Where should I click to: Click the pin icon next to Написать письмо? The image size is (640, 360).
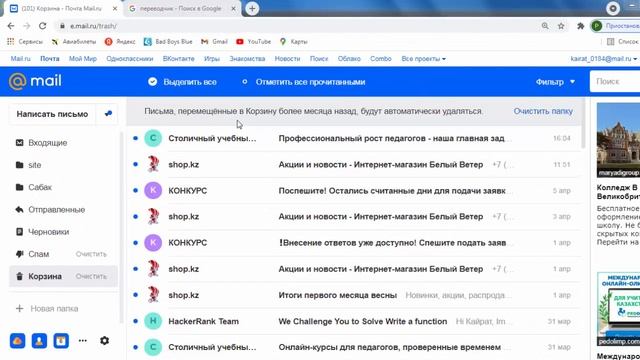click(108, 114)
